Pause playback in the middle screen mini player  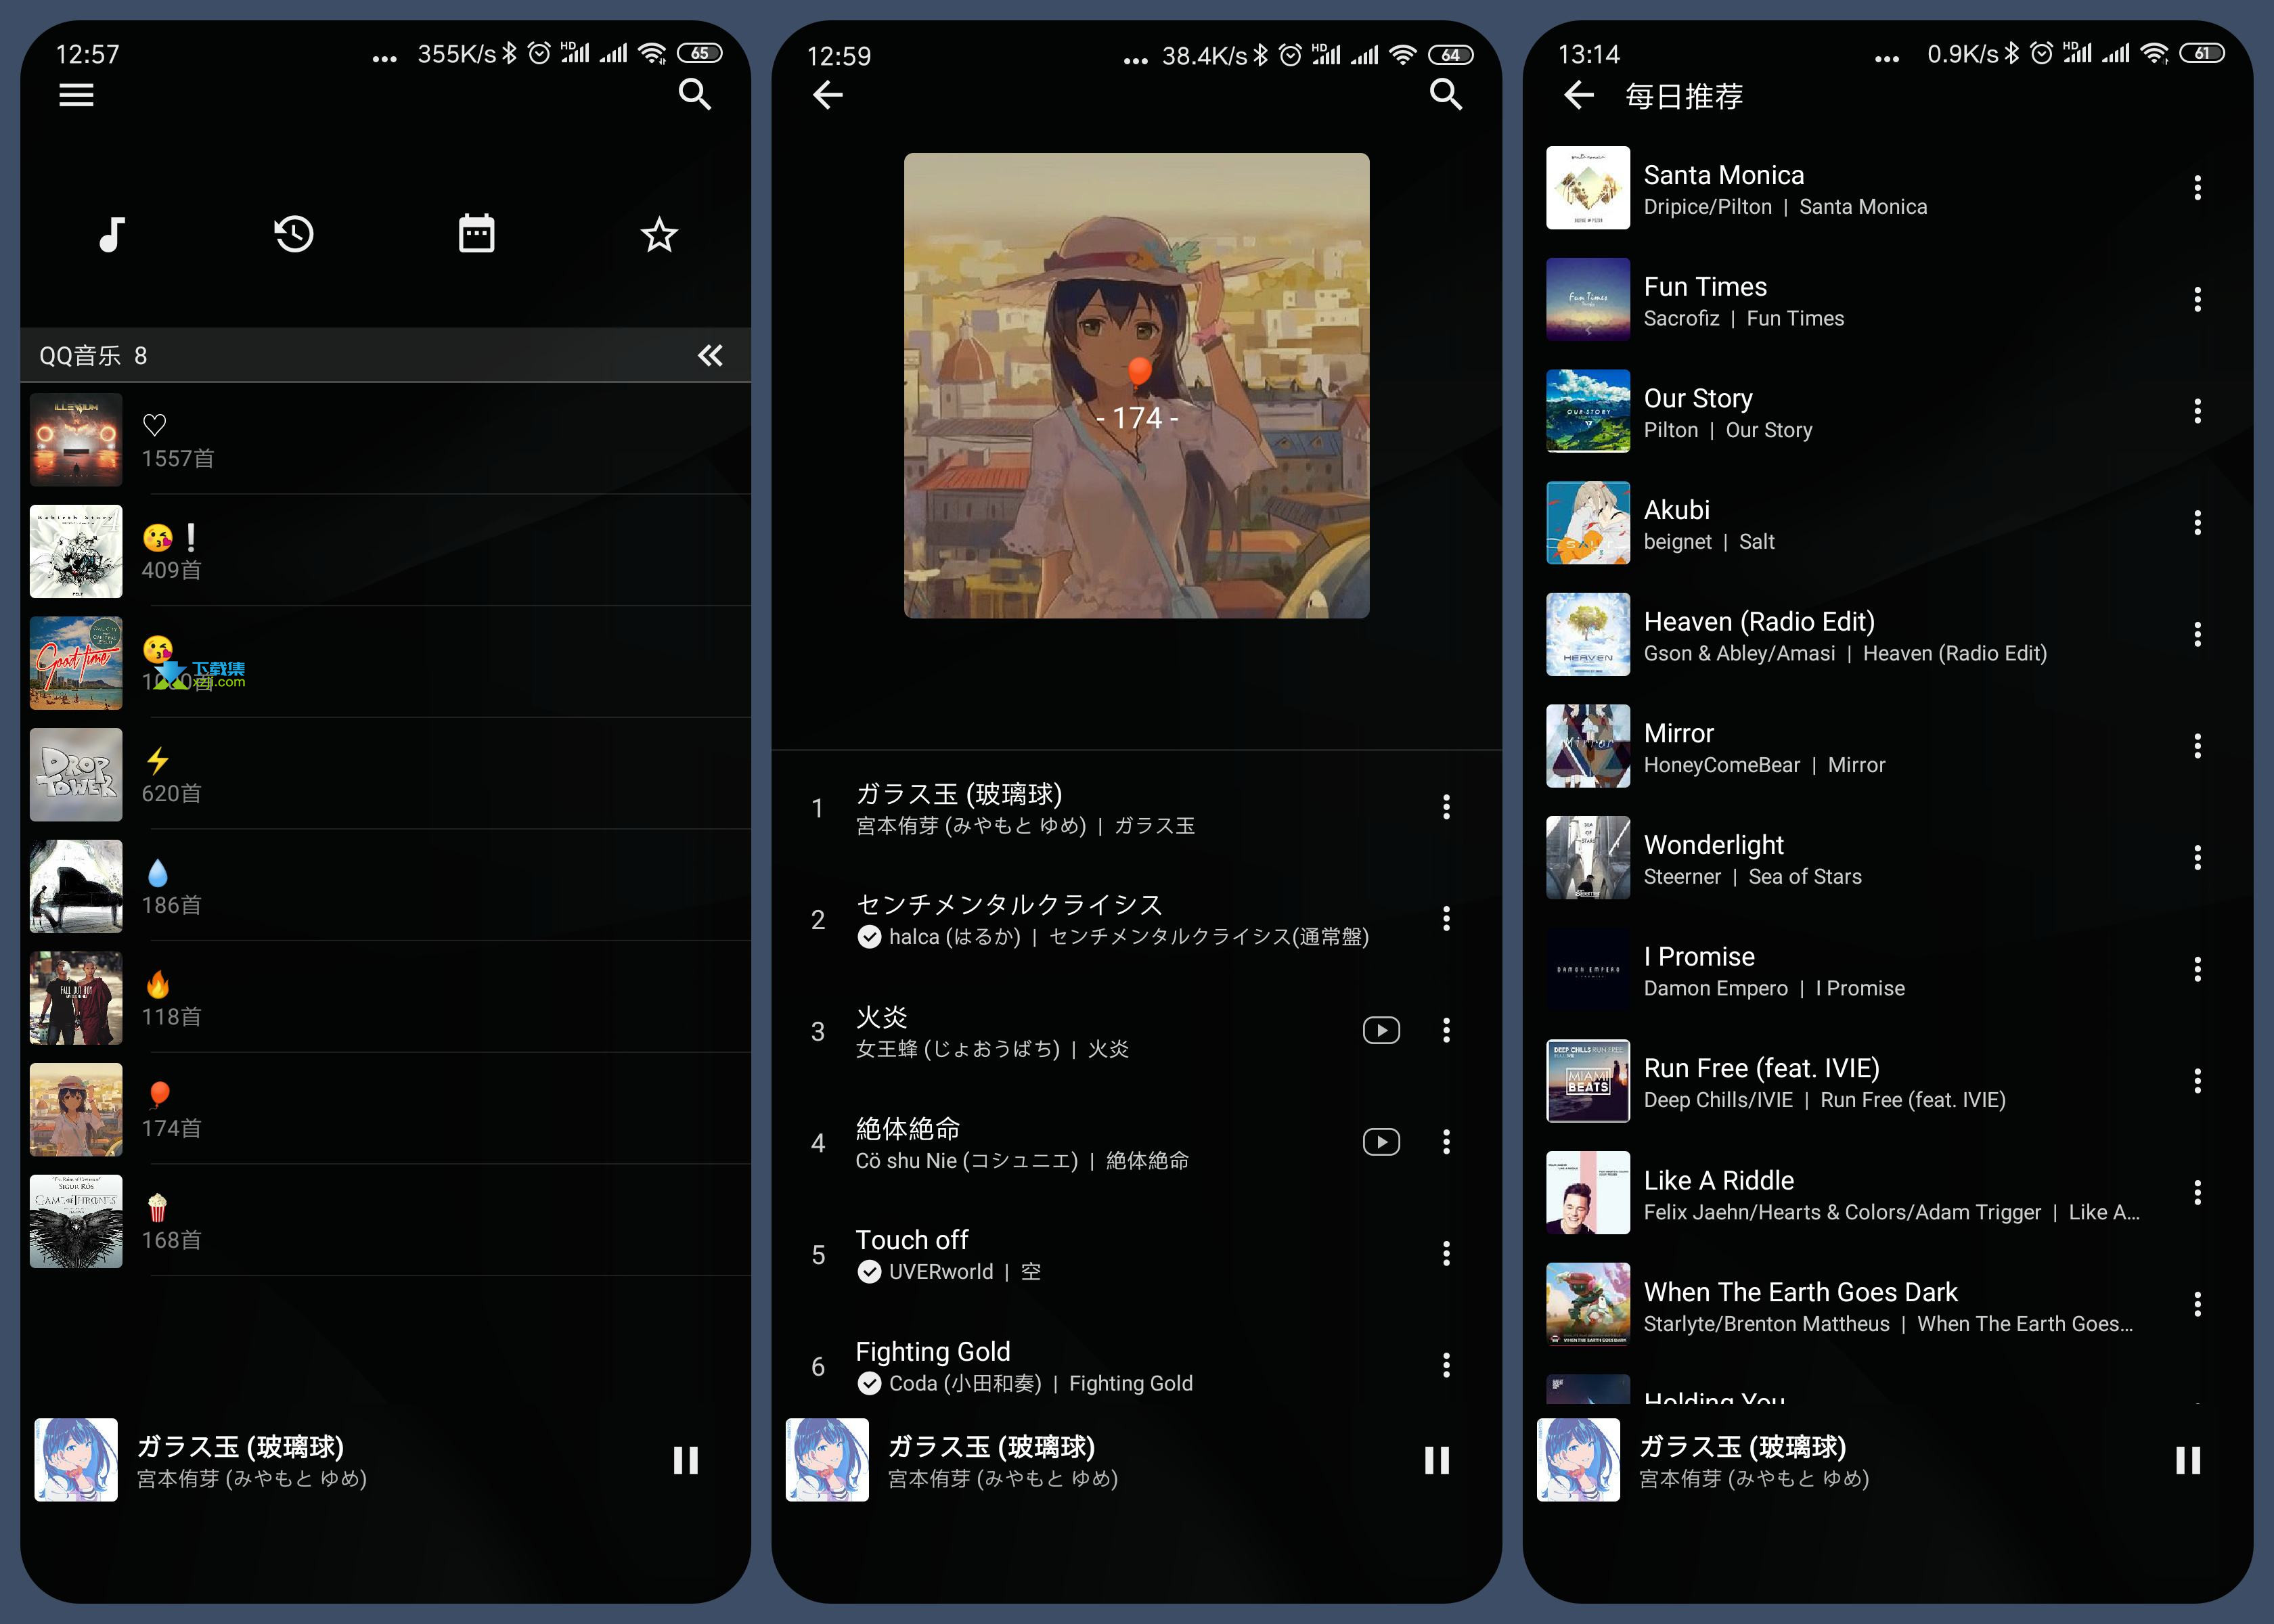coord(1437,1460)
